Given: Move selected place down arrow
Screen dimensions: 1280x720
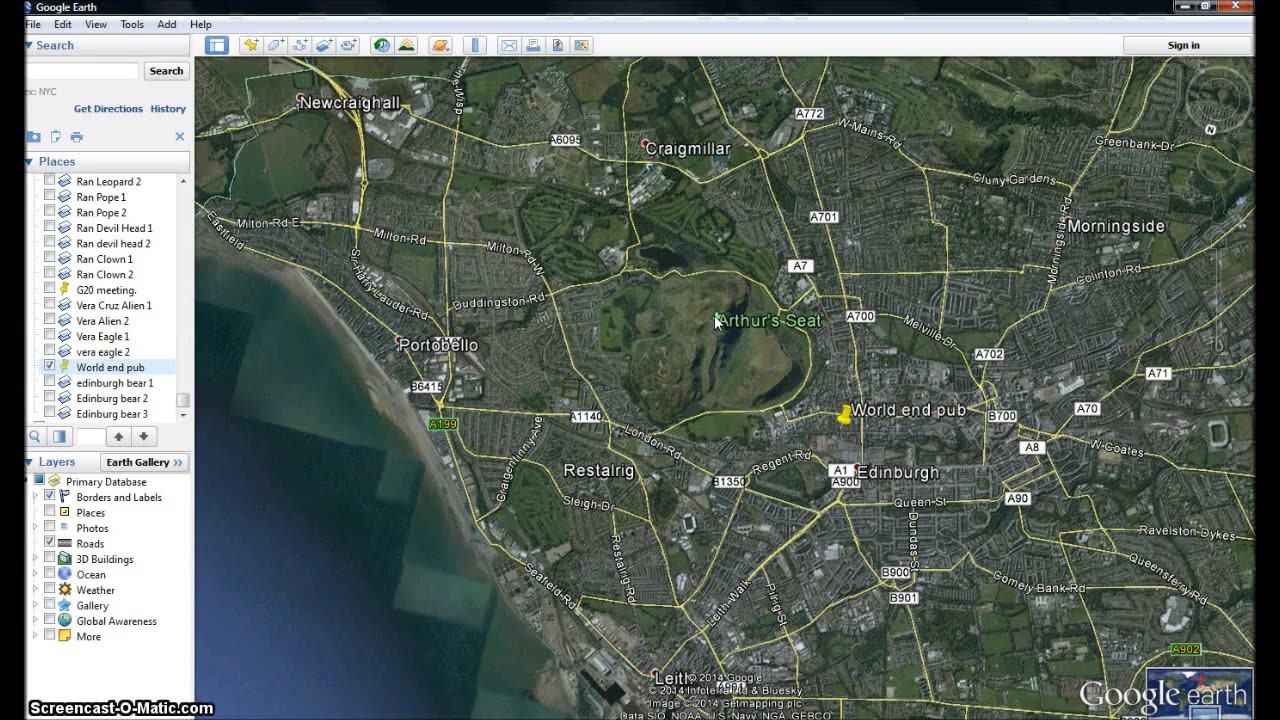Looking at the screenshot, I should (x=143, y=436).
